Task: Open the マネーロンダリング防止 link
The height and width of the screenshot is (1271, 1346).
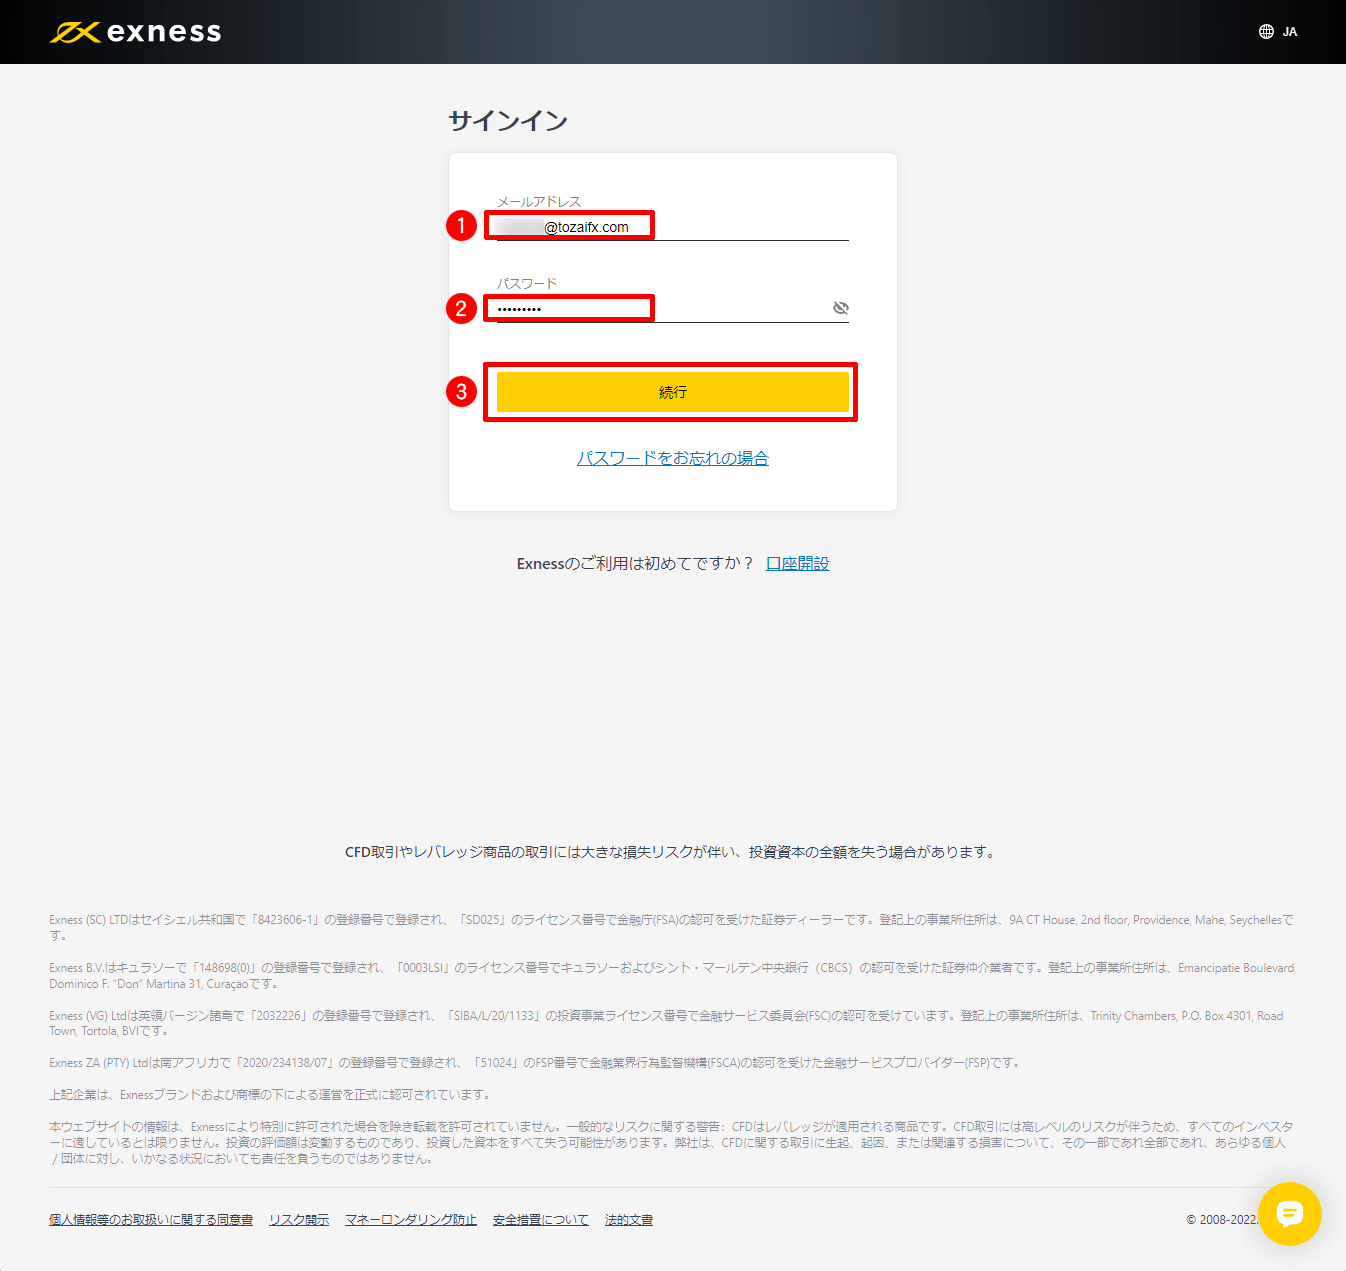Action: tap(411, 1219)
